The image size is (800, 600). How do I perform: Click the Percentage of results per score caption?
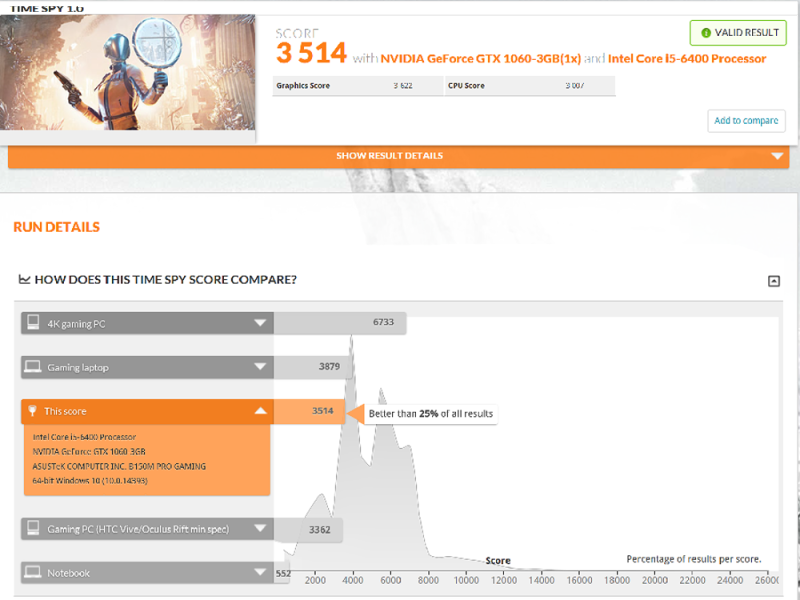coord(694,559)
